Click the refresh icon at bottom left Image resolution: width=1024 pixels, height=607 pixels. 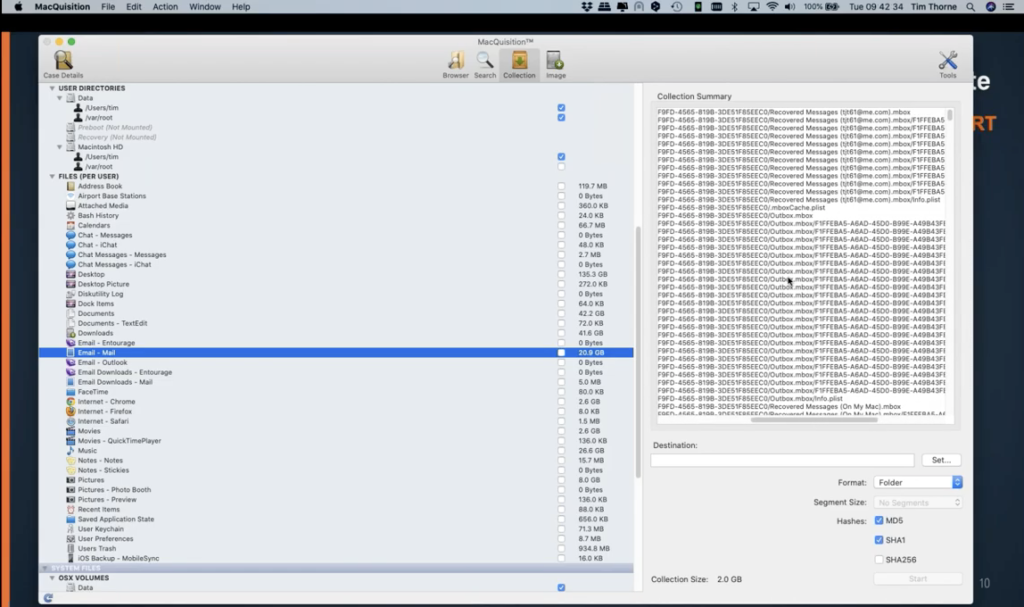pyautogui.click(x=48, y=598)
